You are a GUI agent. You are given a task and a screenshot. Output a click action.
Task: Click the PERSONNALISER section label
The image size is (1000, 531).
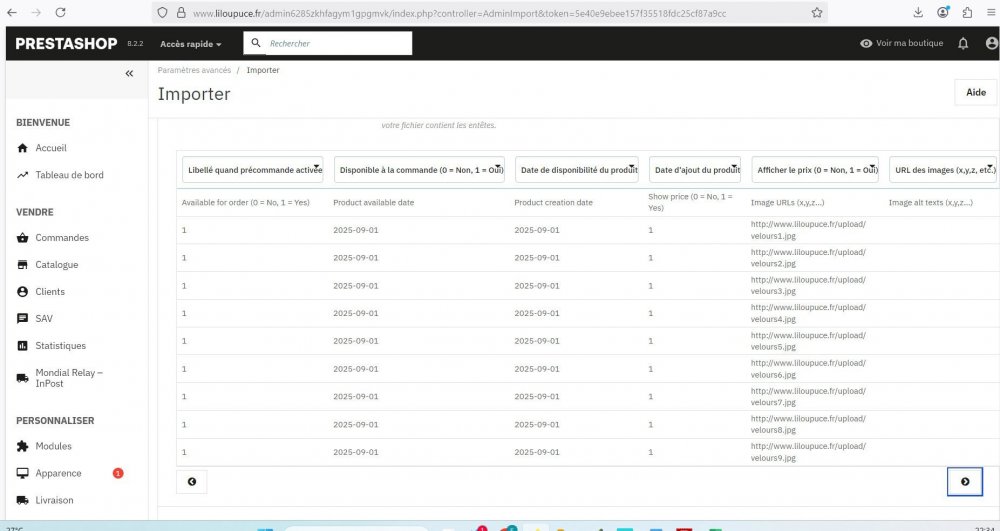point(55,421)
